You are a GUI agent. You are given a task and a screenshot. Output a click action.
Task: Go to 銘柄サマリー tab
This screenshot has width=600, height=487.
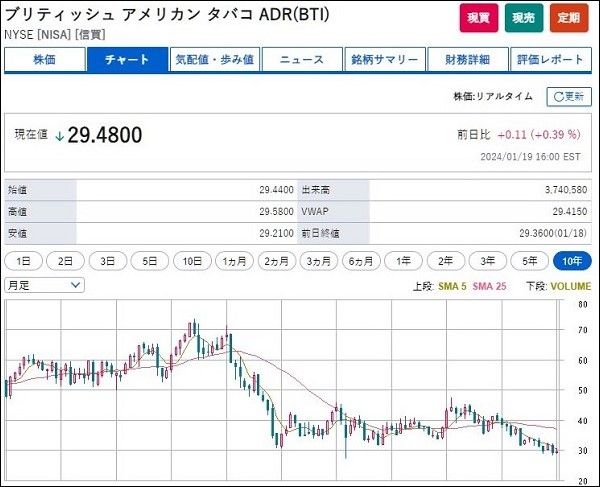point(385,60)
